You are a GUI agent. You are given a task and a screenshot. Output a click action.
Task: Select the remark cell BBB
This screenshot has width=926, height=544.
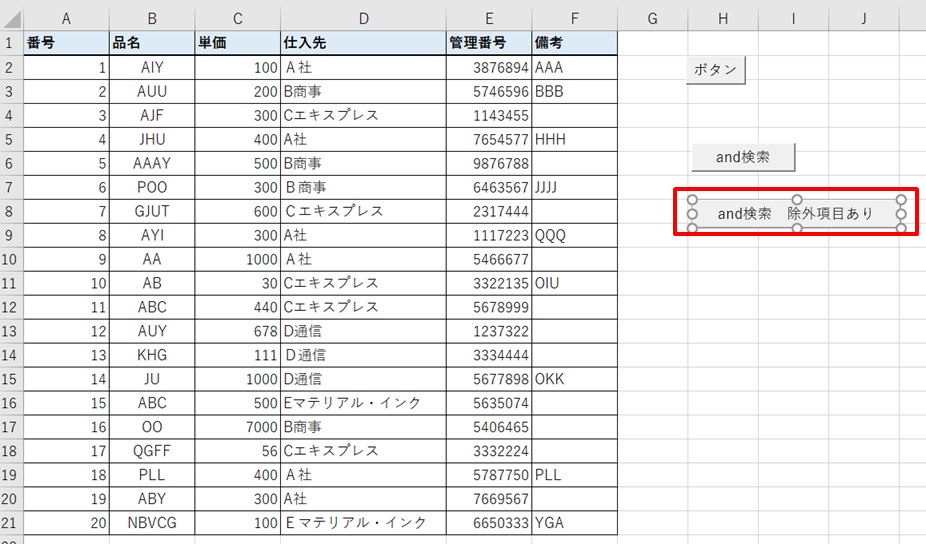pos(575,92)
